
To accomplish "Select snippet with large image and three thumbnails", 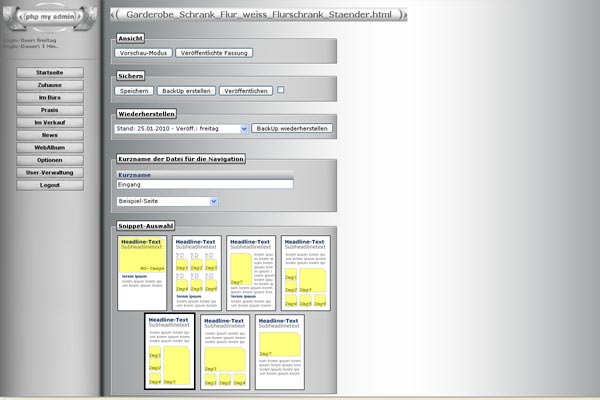I will (225, 351).
